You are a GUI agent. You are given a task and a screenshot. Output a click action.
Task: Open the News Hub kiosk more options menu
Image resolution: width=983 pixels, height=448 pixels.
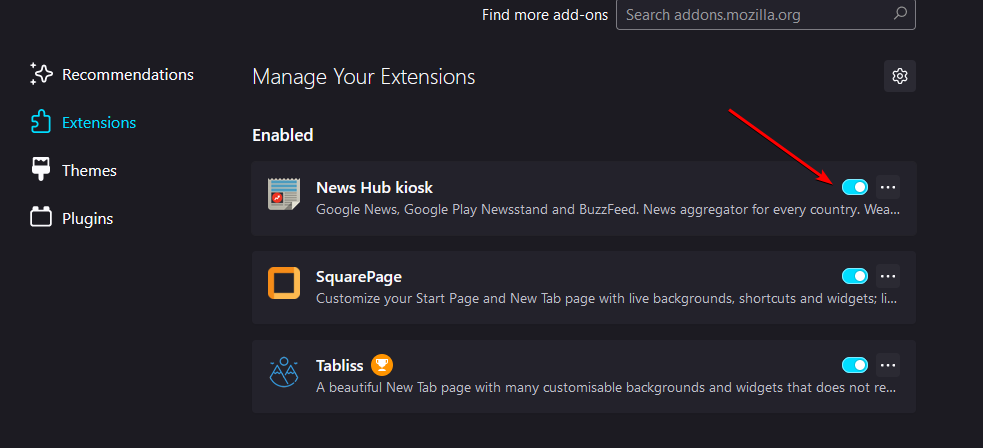[888, 187]
